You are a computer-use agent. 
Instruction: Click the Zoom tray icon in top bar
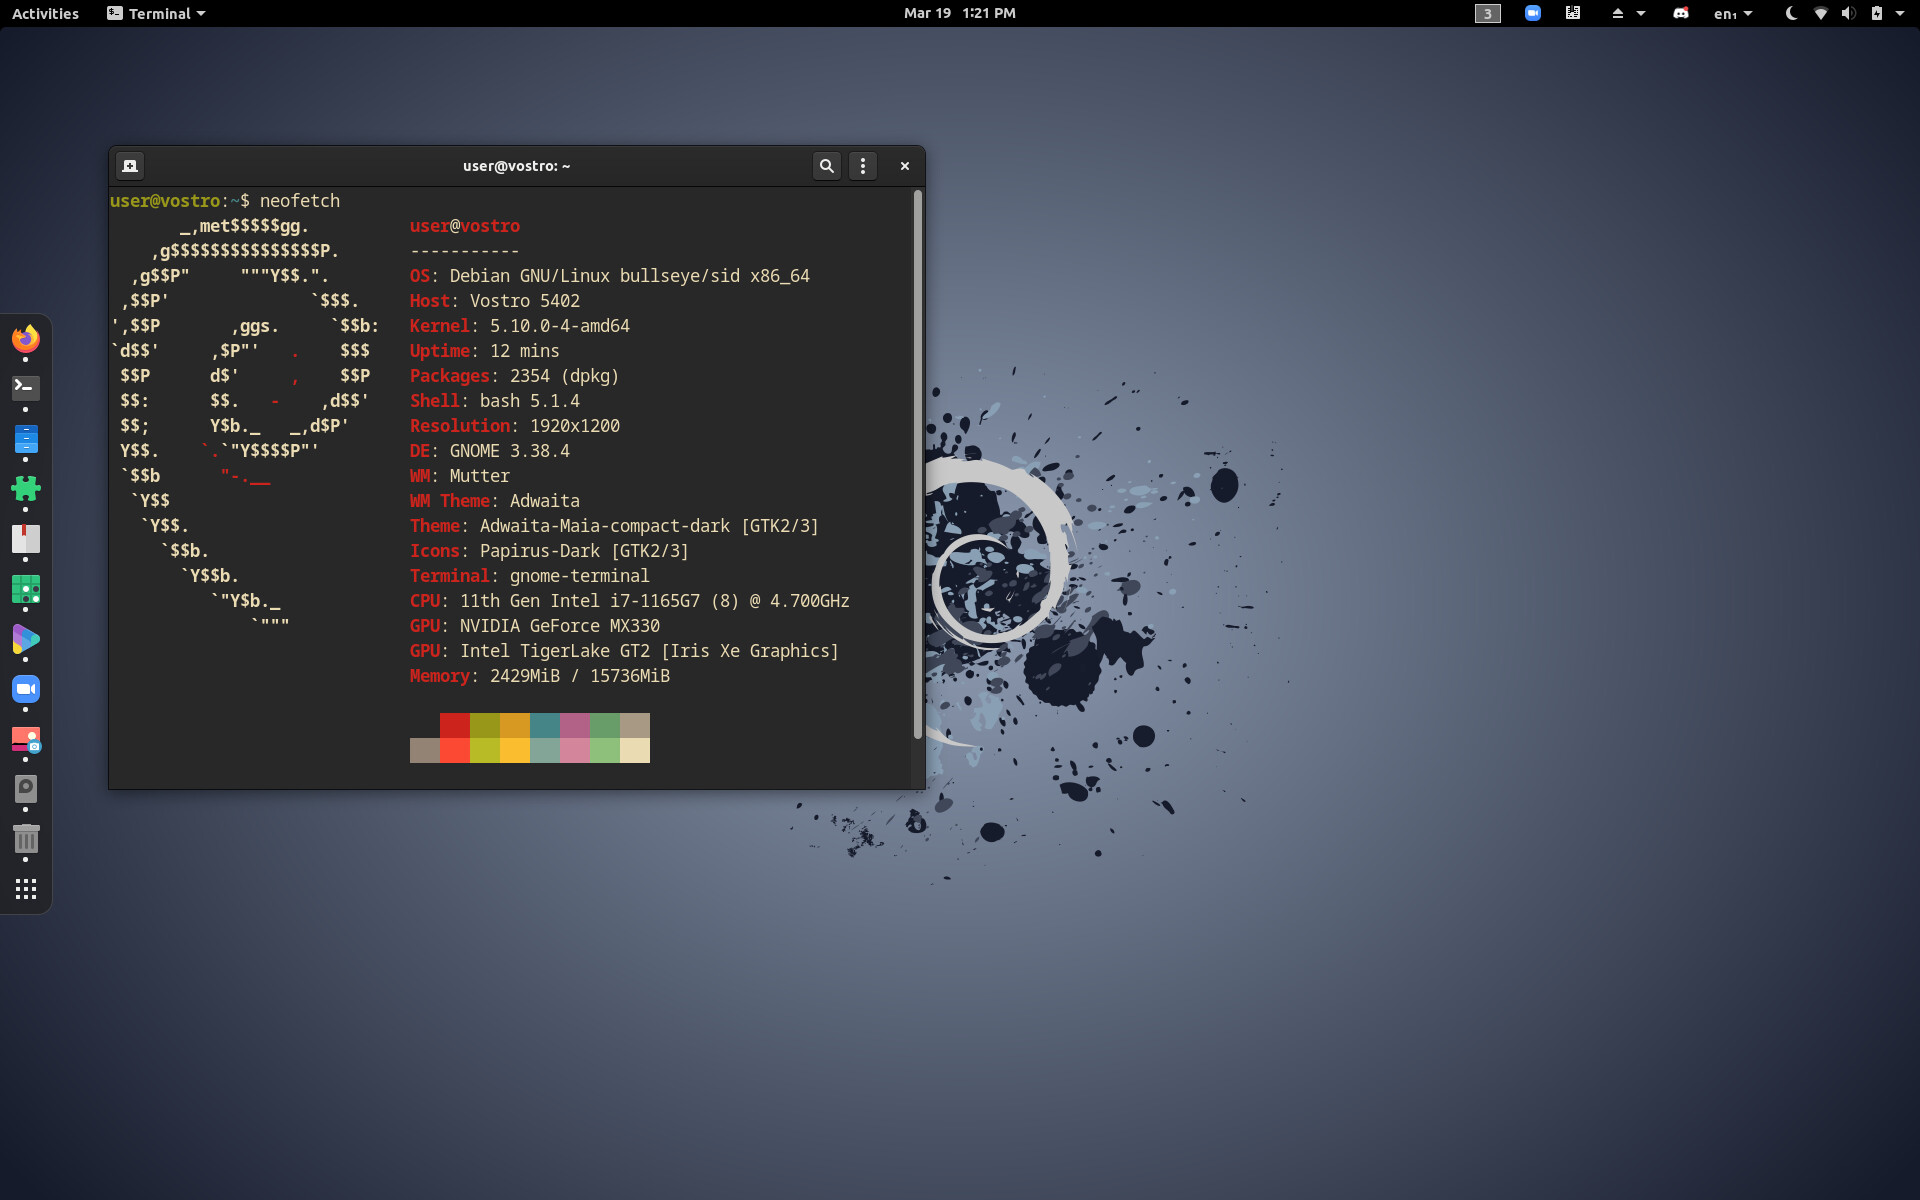coord(1532,13)
